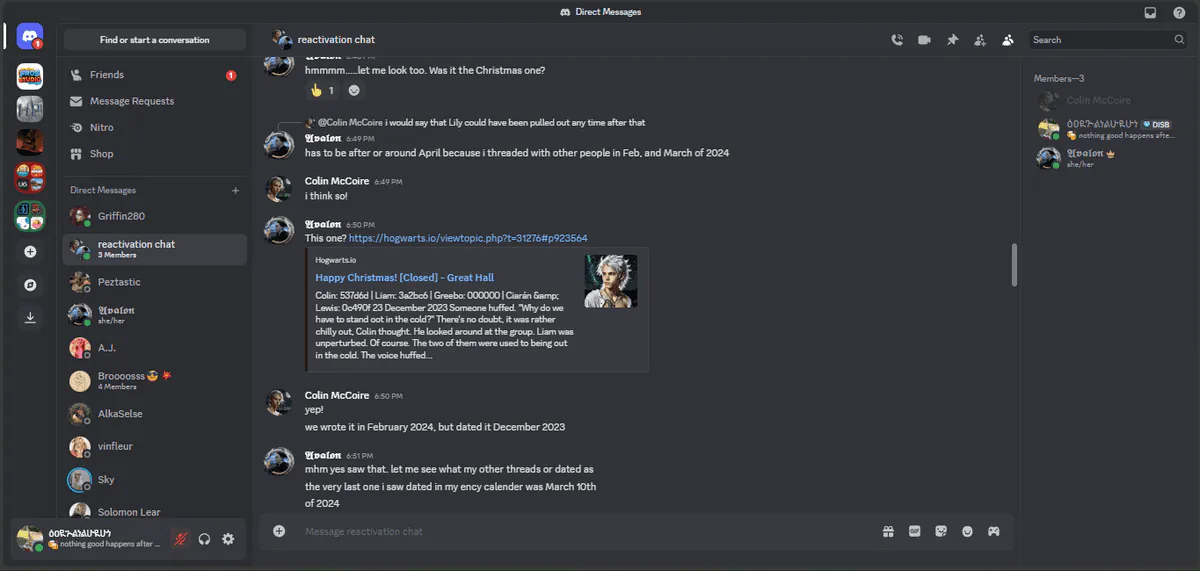
Task: Open the Shop page
Action: coord(154,154)
